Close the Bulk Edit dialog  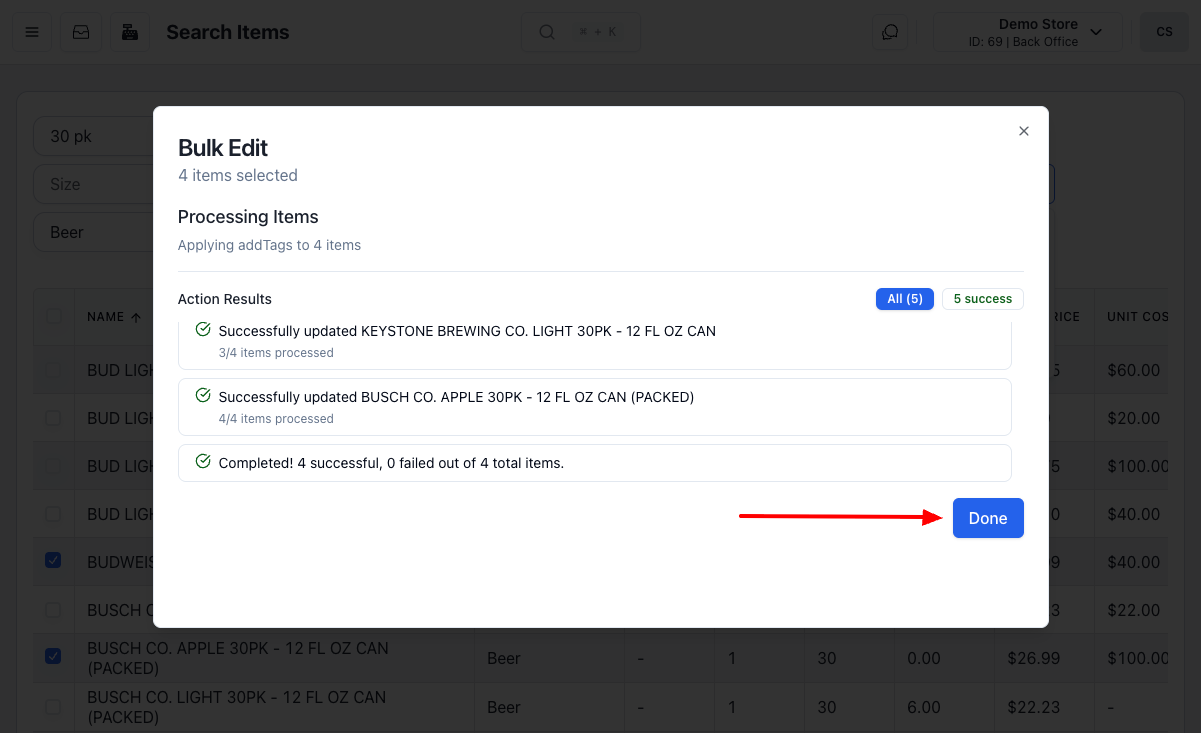[x=1023, y=131]
